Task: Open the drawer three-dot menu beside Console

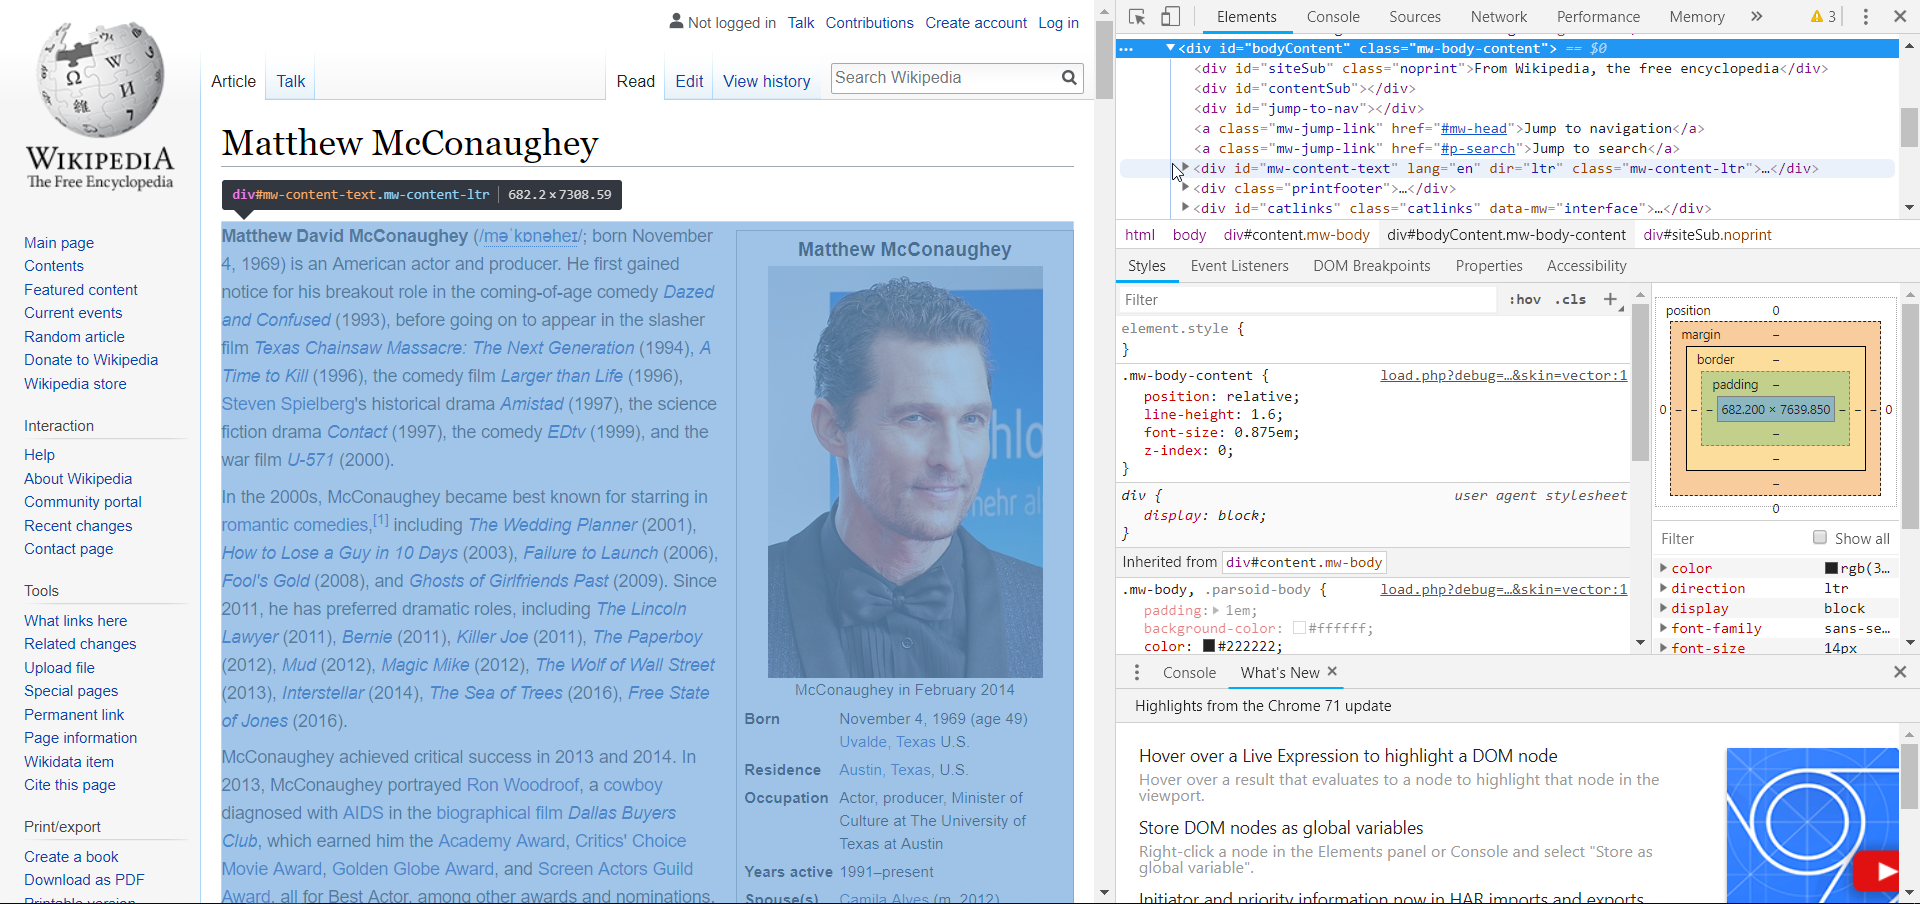Action: [x=1137, y=673]
